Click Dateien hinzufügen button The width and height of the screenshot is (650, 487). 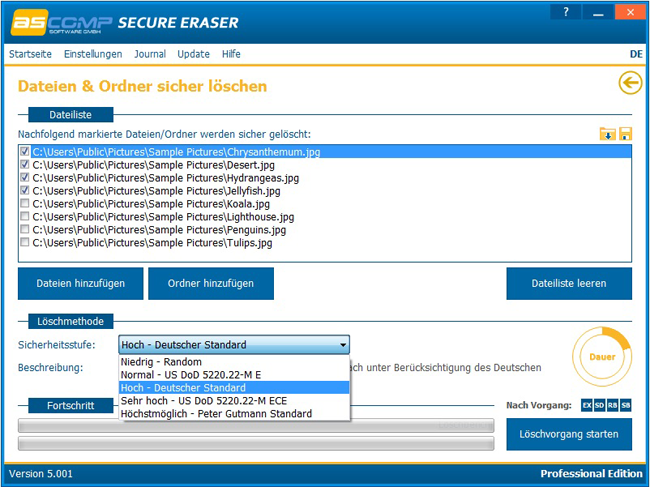(x=80, y=283)
